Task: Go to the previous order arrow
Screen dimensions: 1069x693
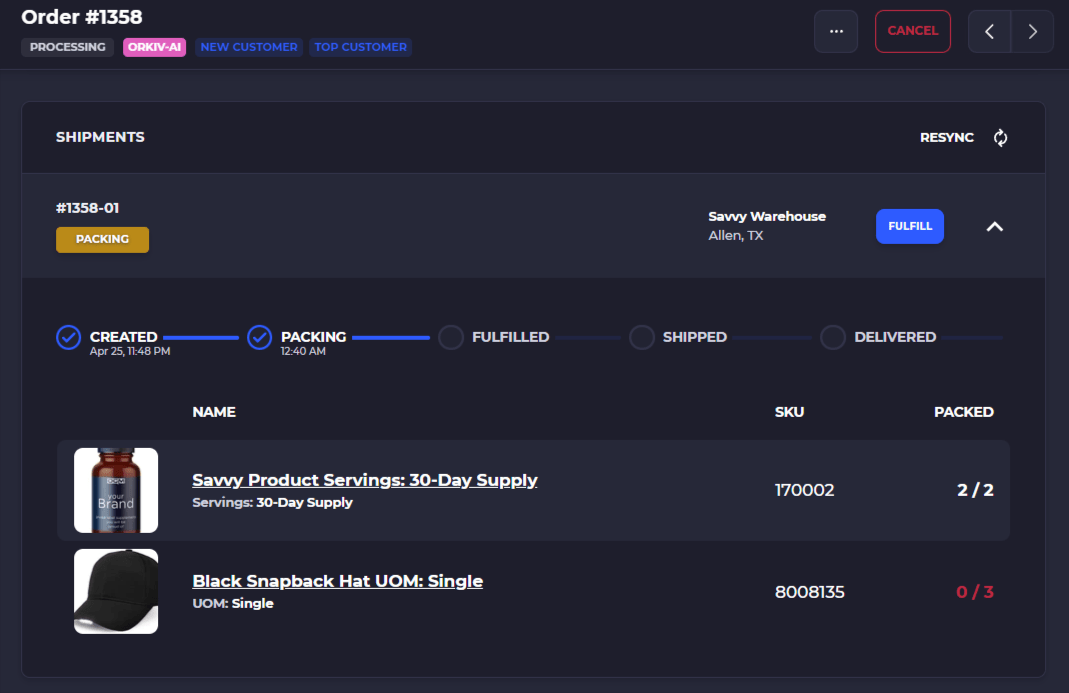Action: click(x=989, y=31)
